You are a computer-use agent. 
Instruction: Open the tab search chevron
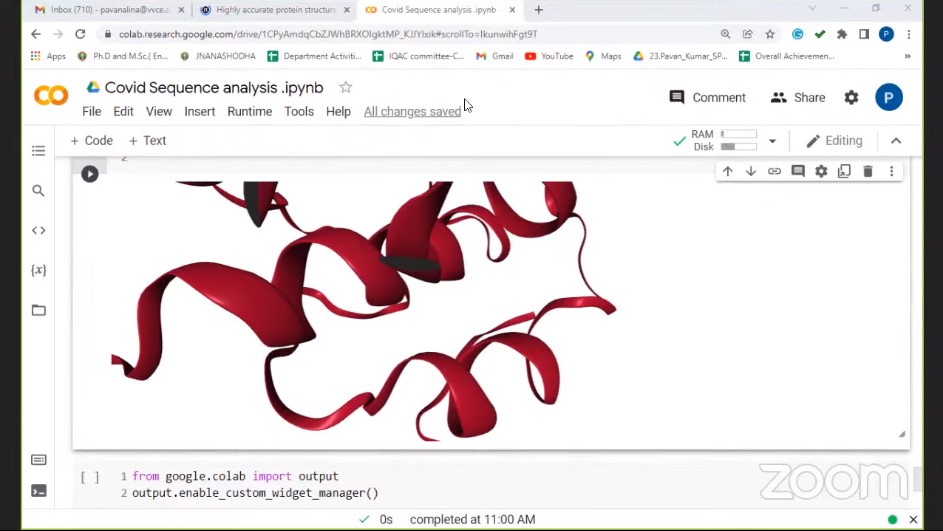(x=812, y=8)
